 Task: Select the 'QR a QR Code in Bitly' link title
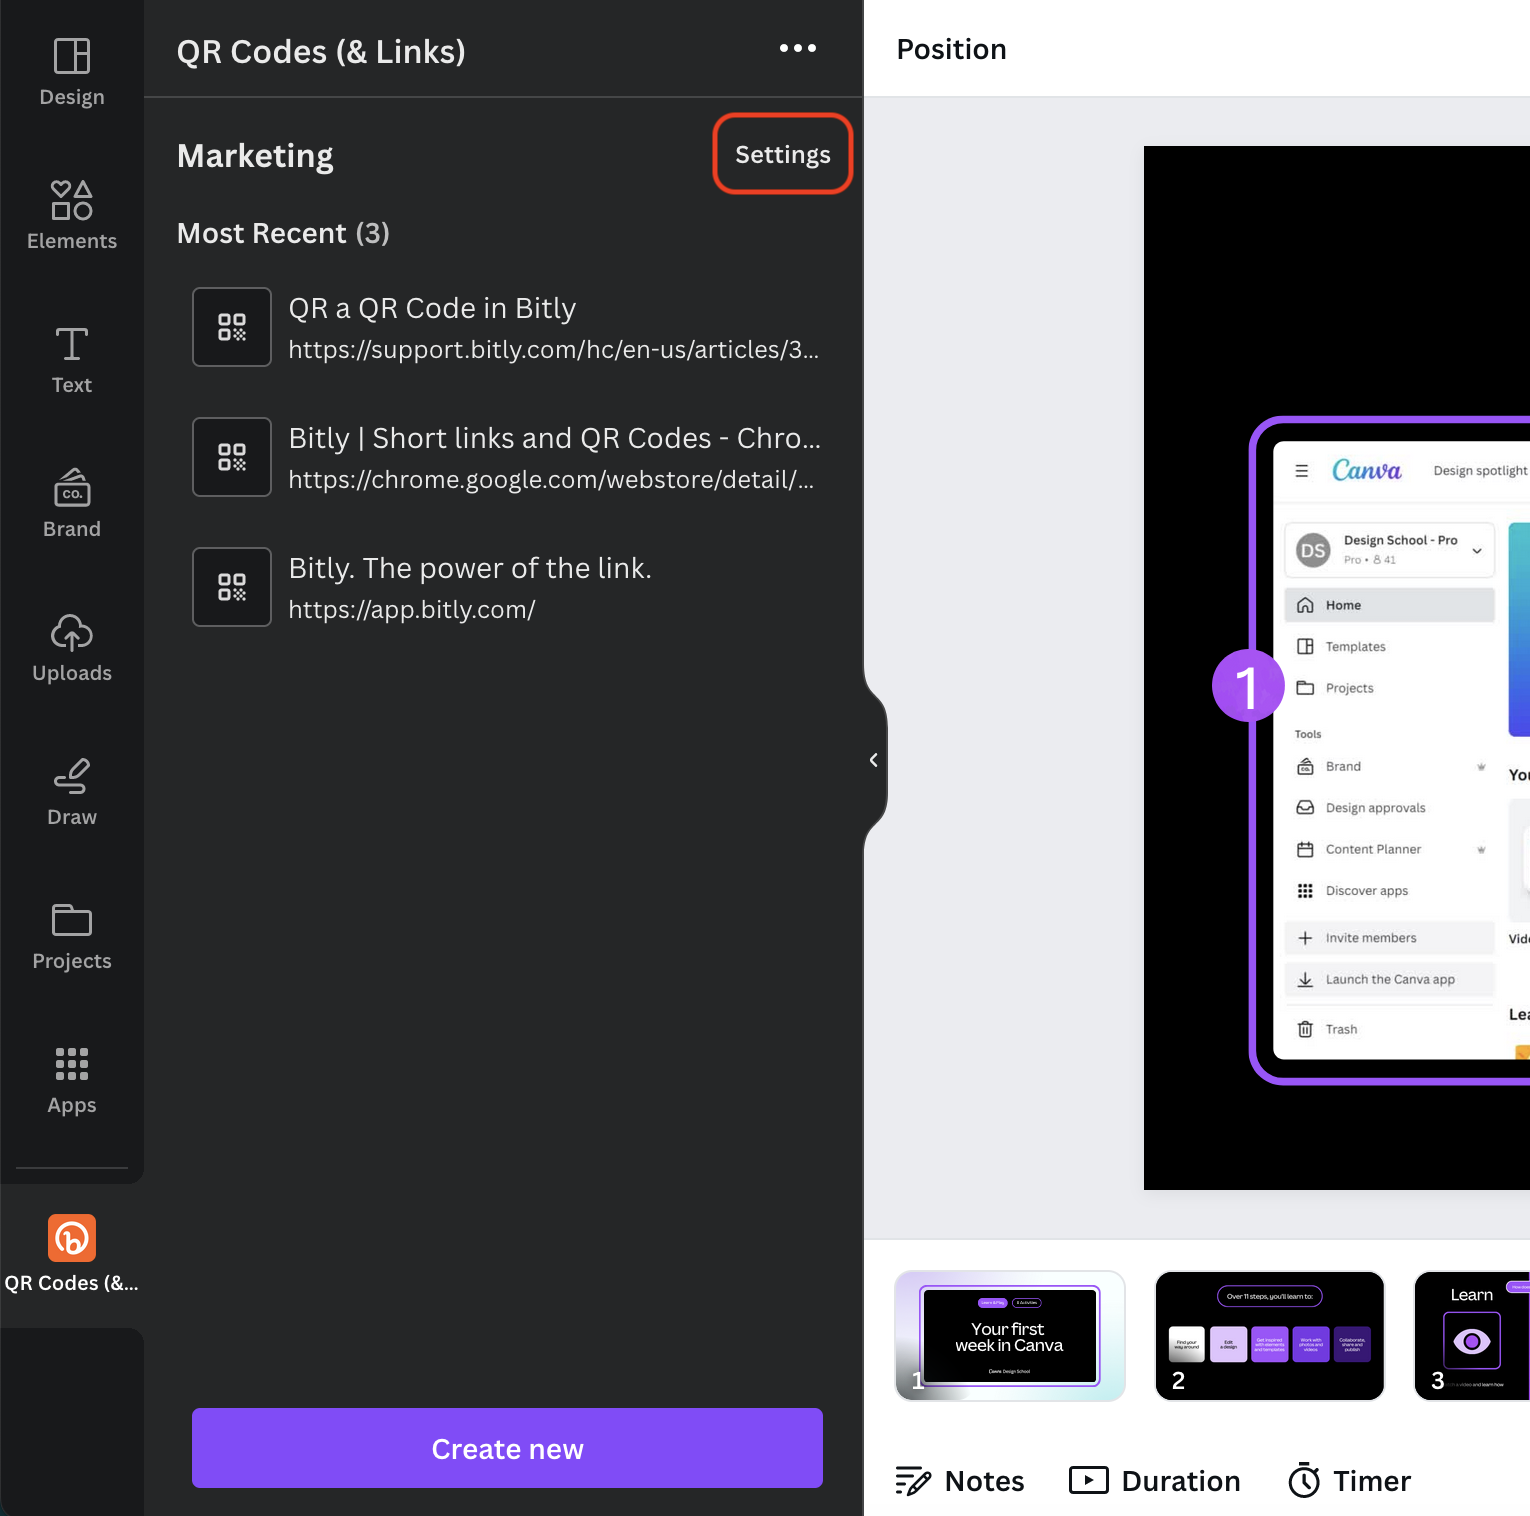pos(432,308)
